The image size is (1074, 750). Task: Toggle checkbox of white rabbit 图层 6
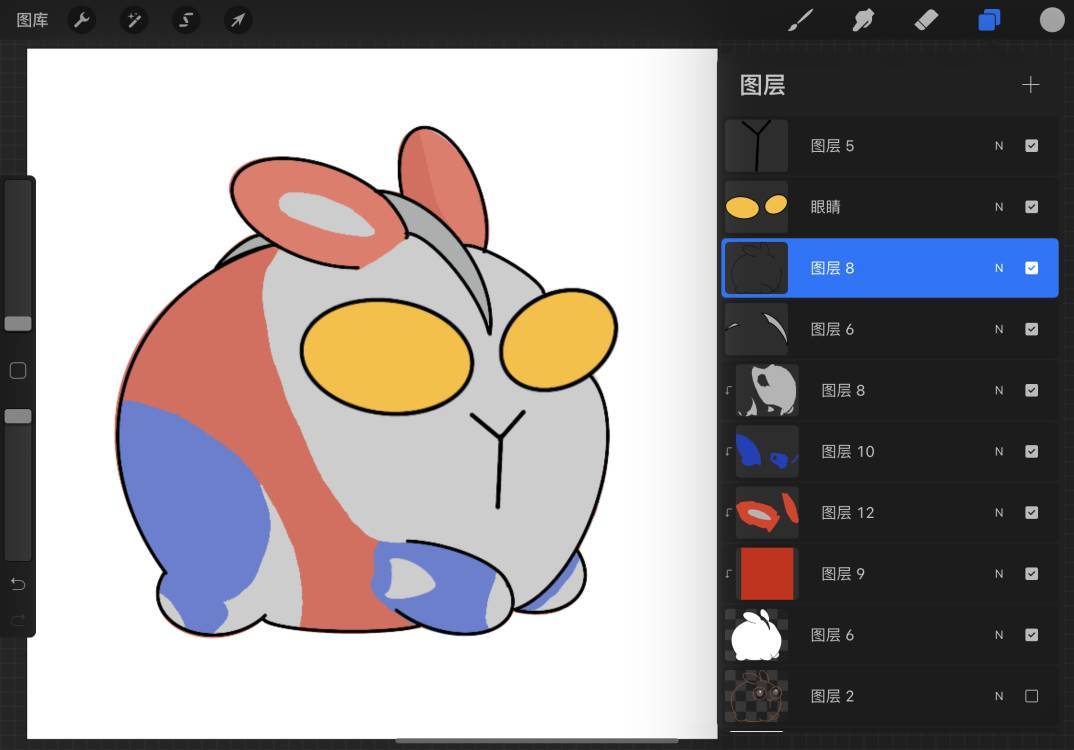click(x=1032, y=635)
